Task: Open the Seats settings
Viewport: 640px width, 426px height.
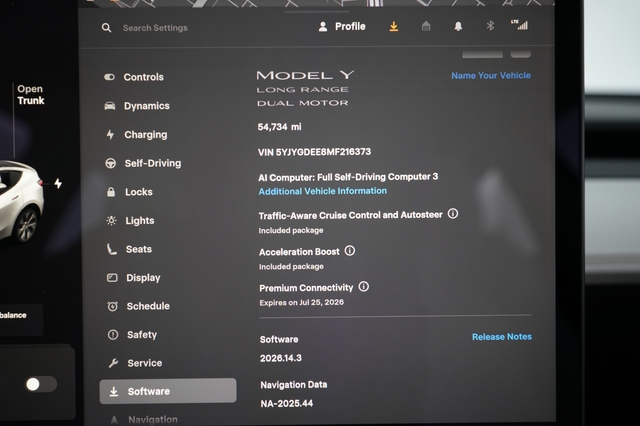Action: click(129, 249)
